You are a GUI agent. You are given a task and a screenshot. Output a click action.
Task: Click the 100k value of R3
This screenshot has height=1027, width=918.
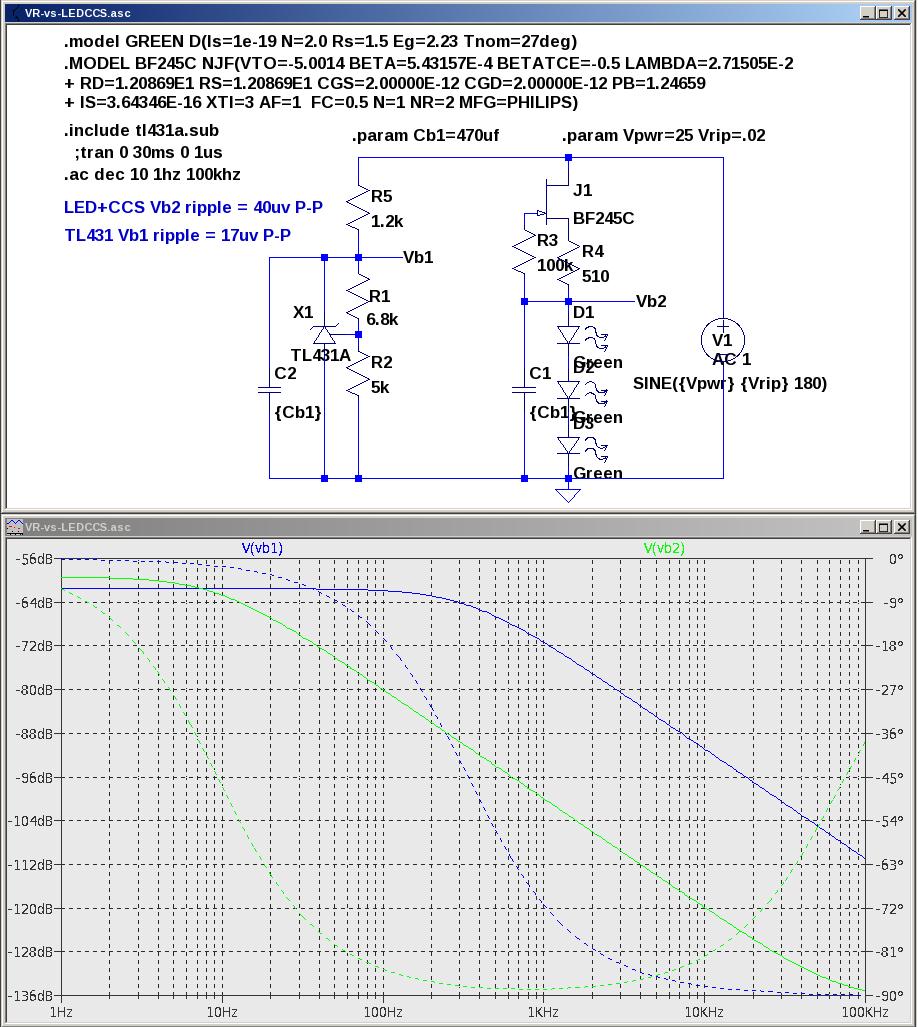555,265
